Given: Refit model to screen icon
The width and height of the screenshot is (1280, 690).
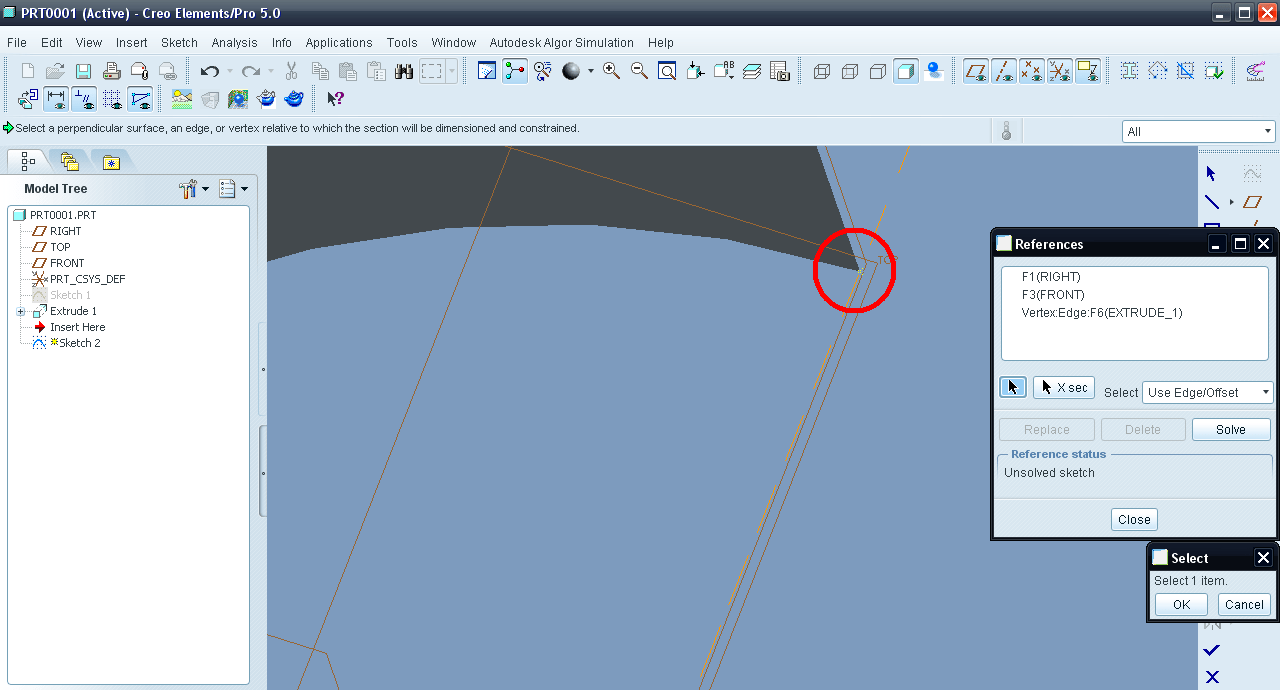Looking at the screenshot, I should [x=667, y=71].
